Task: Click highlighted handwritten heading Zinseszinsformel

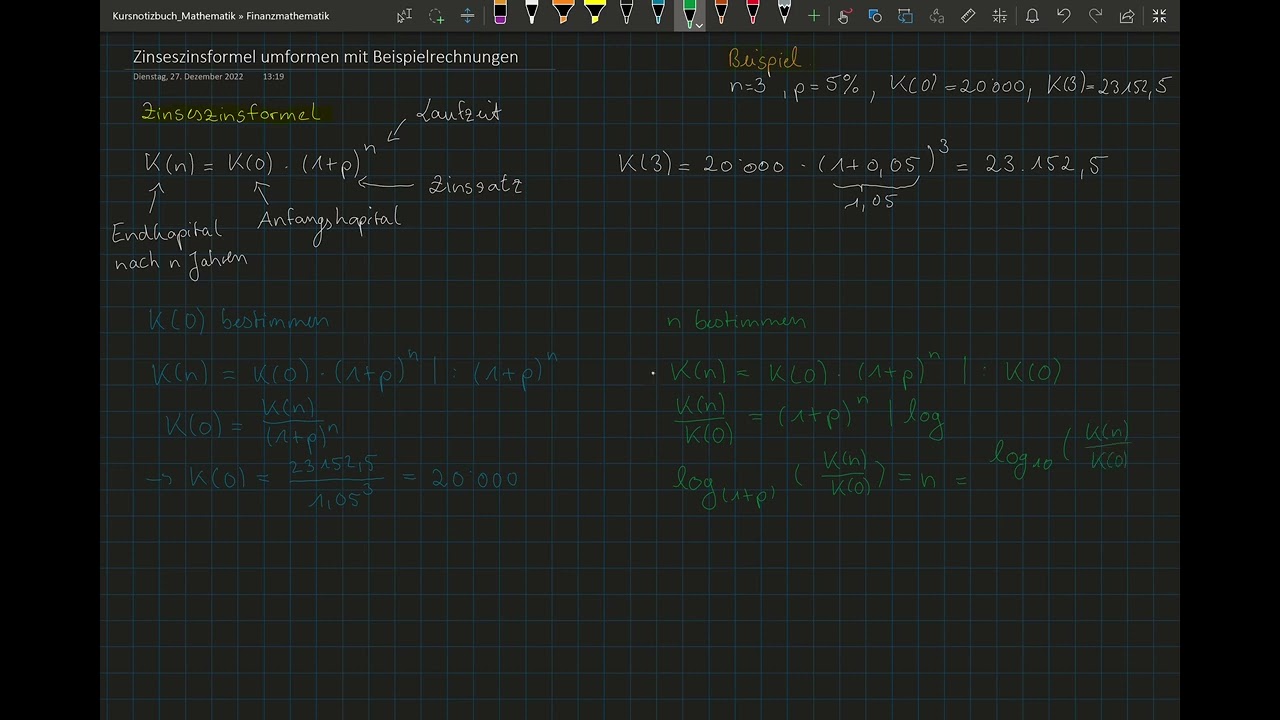Action: click(x=232, y=113)
